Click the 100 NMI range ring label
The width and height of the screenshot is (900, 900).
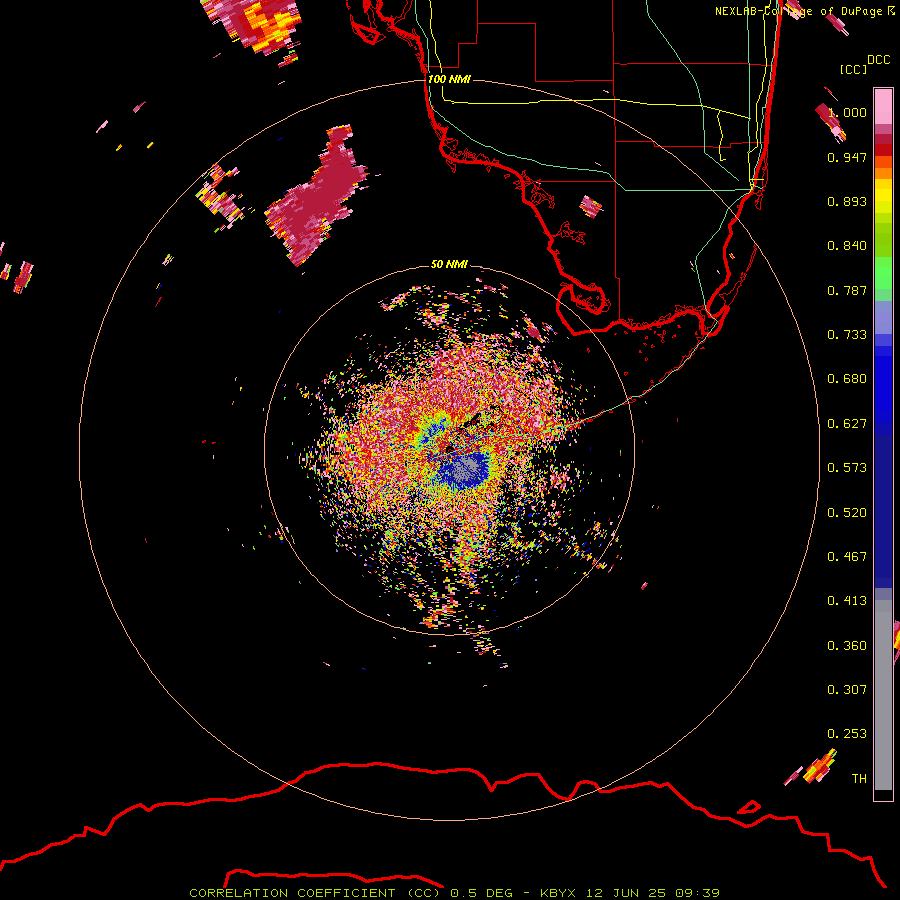[449, 79]
